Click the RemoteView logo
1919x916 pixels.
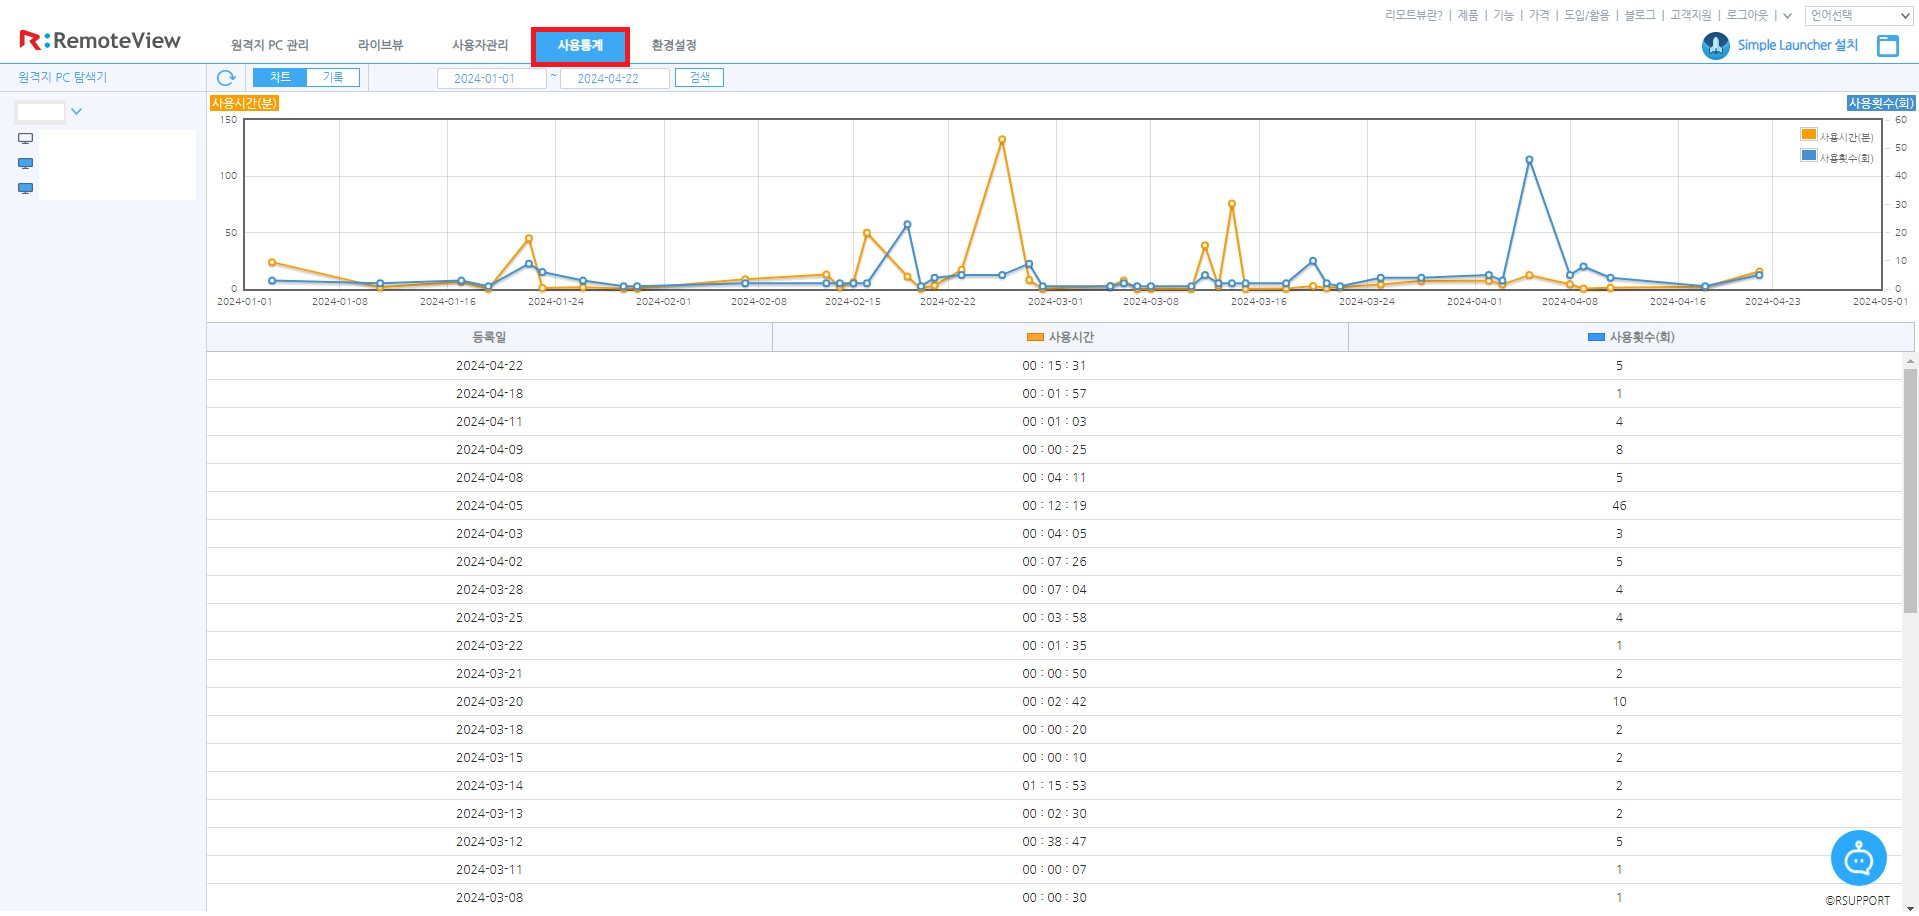click(100, 41)
